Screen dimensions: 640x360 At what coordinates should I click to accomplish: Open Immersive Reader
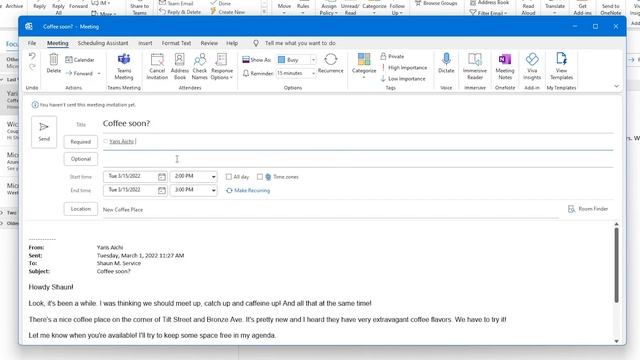pyautogui.click(x=475, y=67)
